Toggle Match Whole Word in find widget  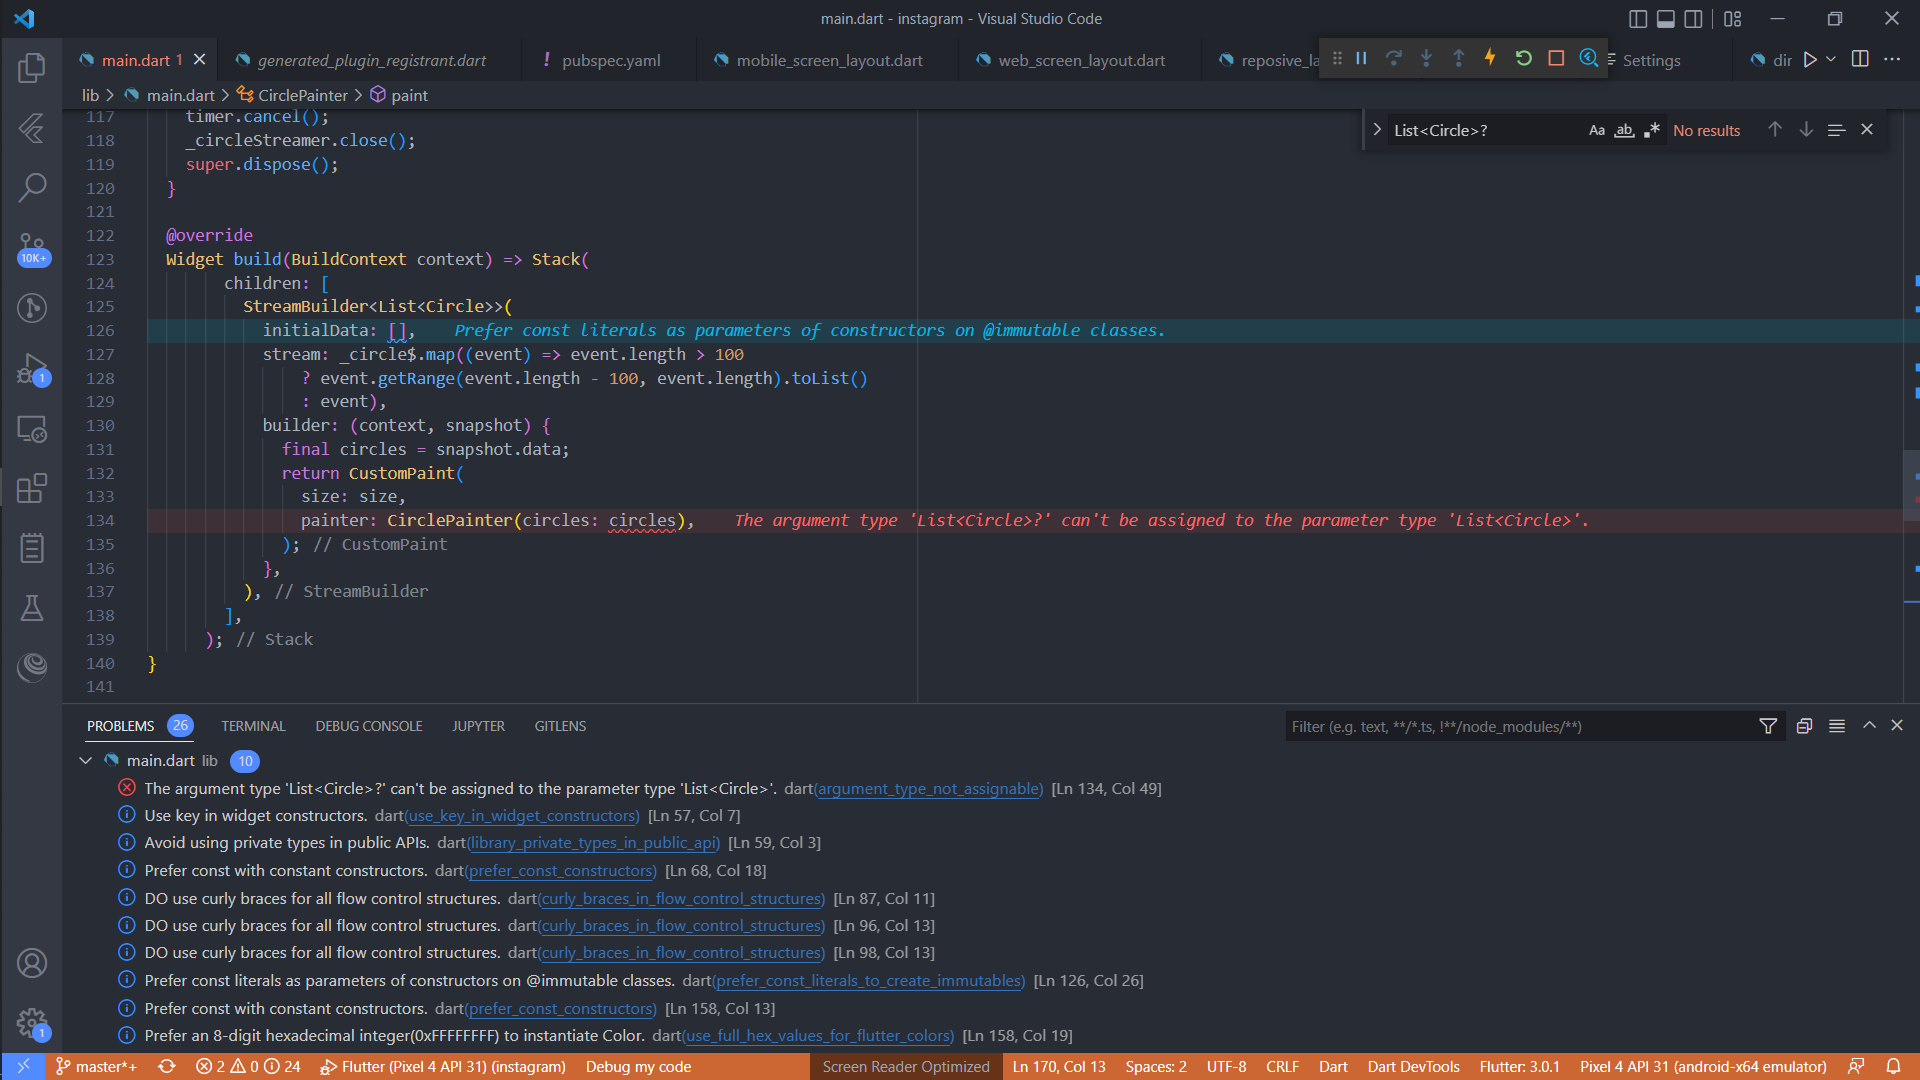coord(1624,130)
